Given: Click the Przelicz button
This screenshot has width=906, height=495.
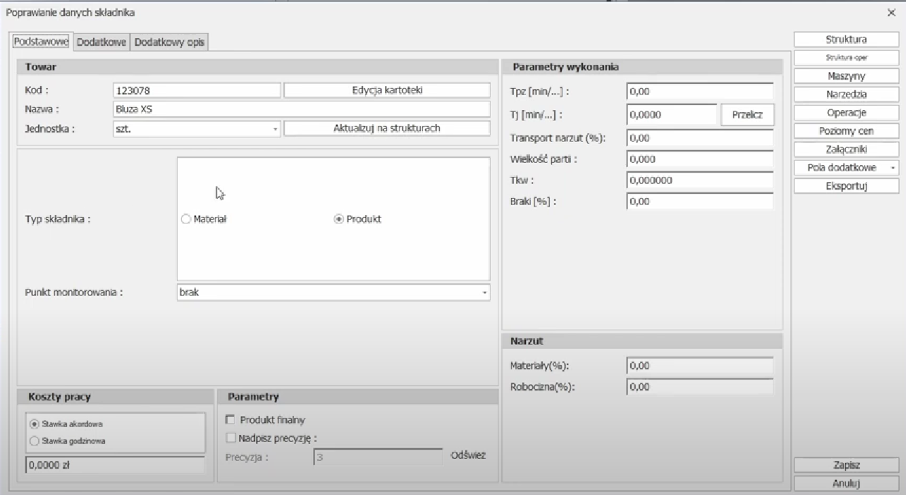Looking at the screenshot, I should click(745, 115).
